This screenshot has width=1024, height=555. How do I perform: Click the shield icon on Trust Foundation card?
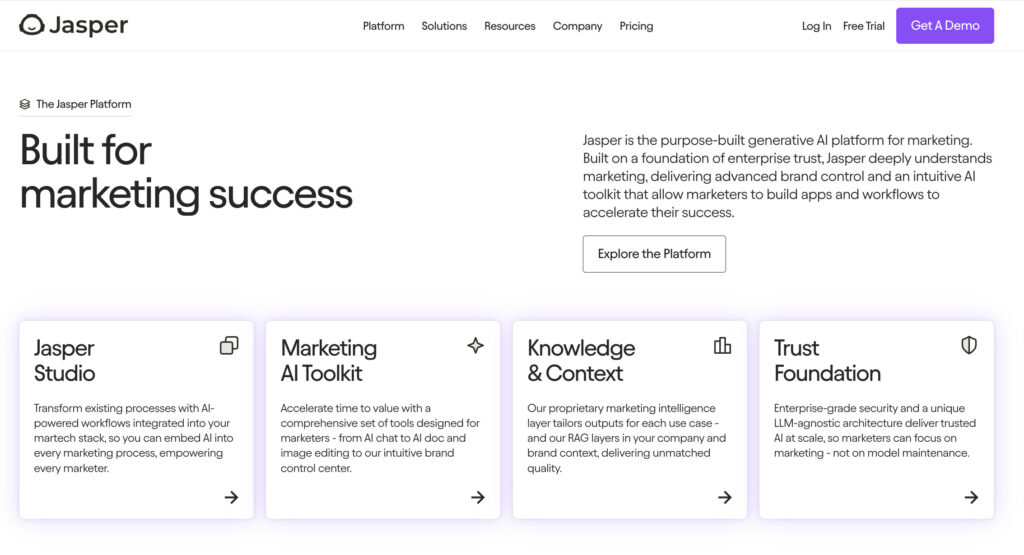969,345
